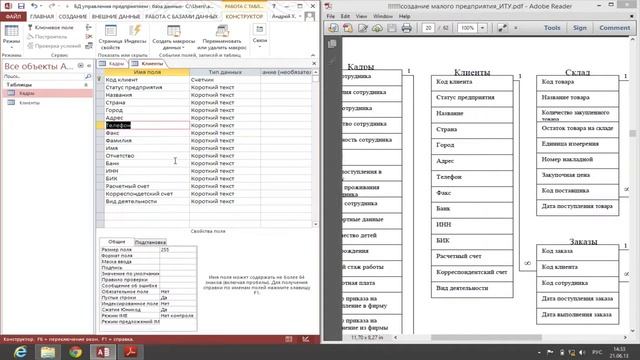Click Переименовать или удалить макрос
Image resolution: width=640 pixels, height=360 pixels.
click(x=222, y=37)
